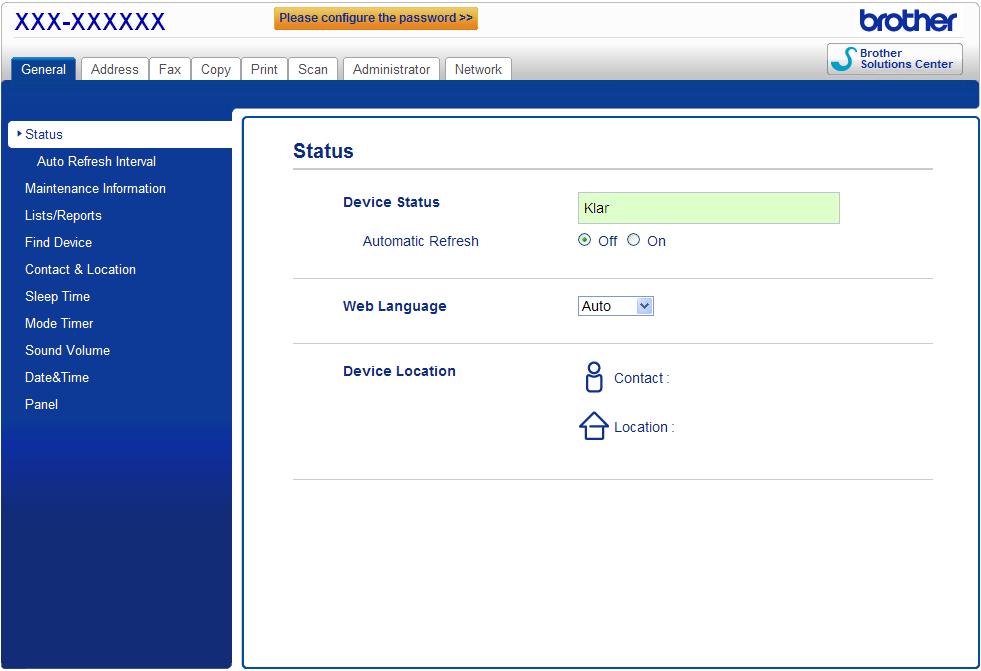Viewport: 981px width, 671px height.
Task: Click the Klar device status field
Action: point(708,208)
